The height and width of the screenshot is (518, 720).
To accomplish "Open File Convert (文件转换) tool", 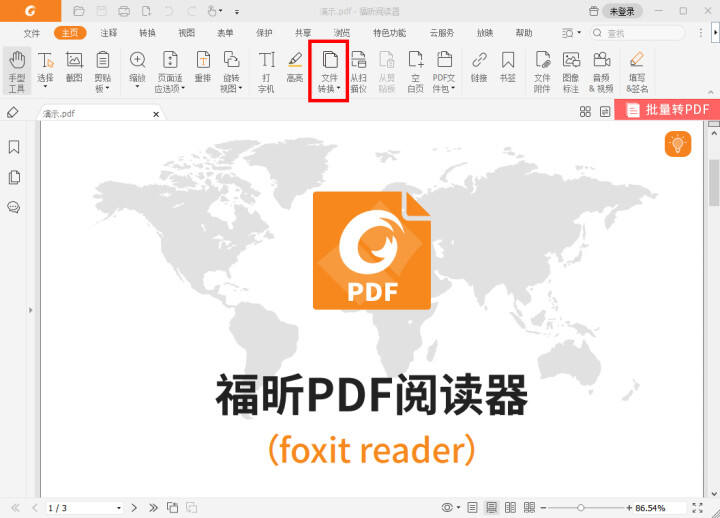I will (x=329, y=71).
